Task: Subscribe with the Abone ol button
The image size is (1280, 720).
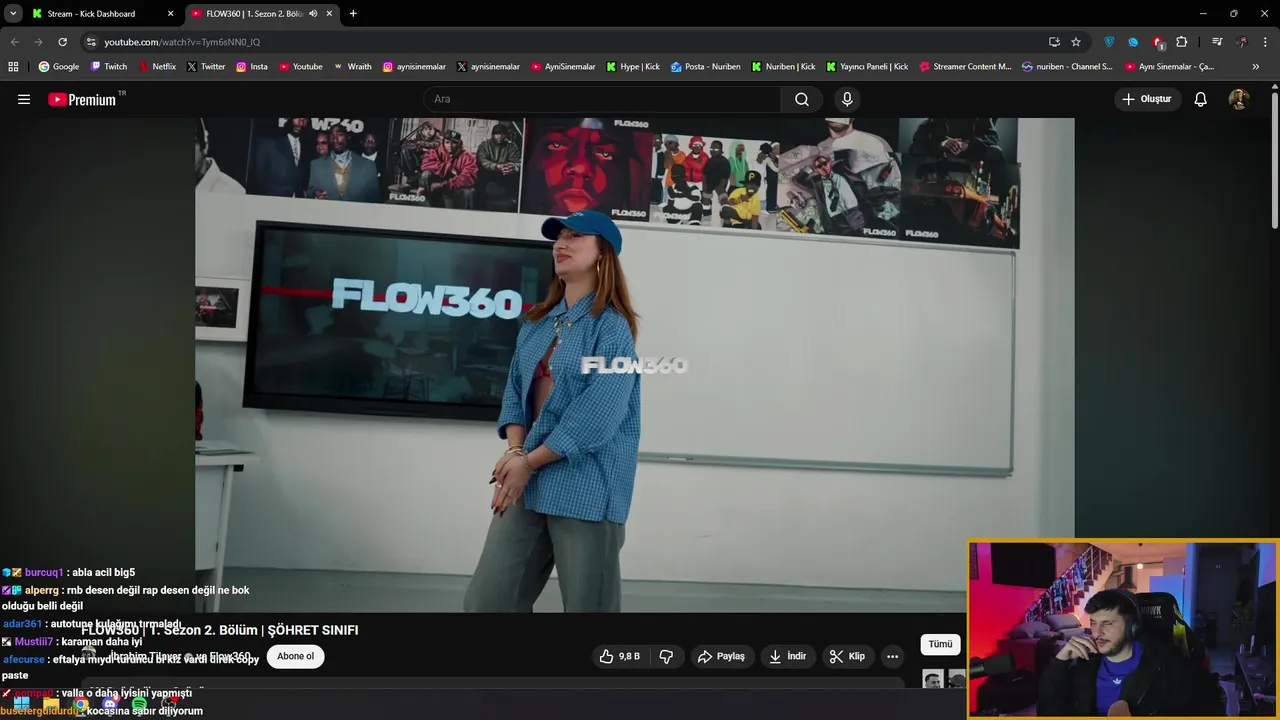Action: pyautogui.click(x=295, y=656)
